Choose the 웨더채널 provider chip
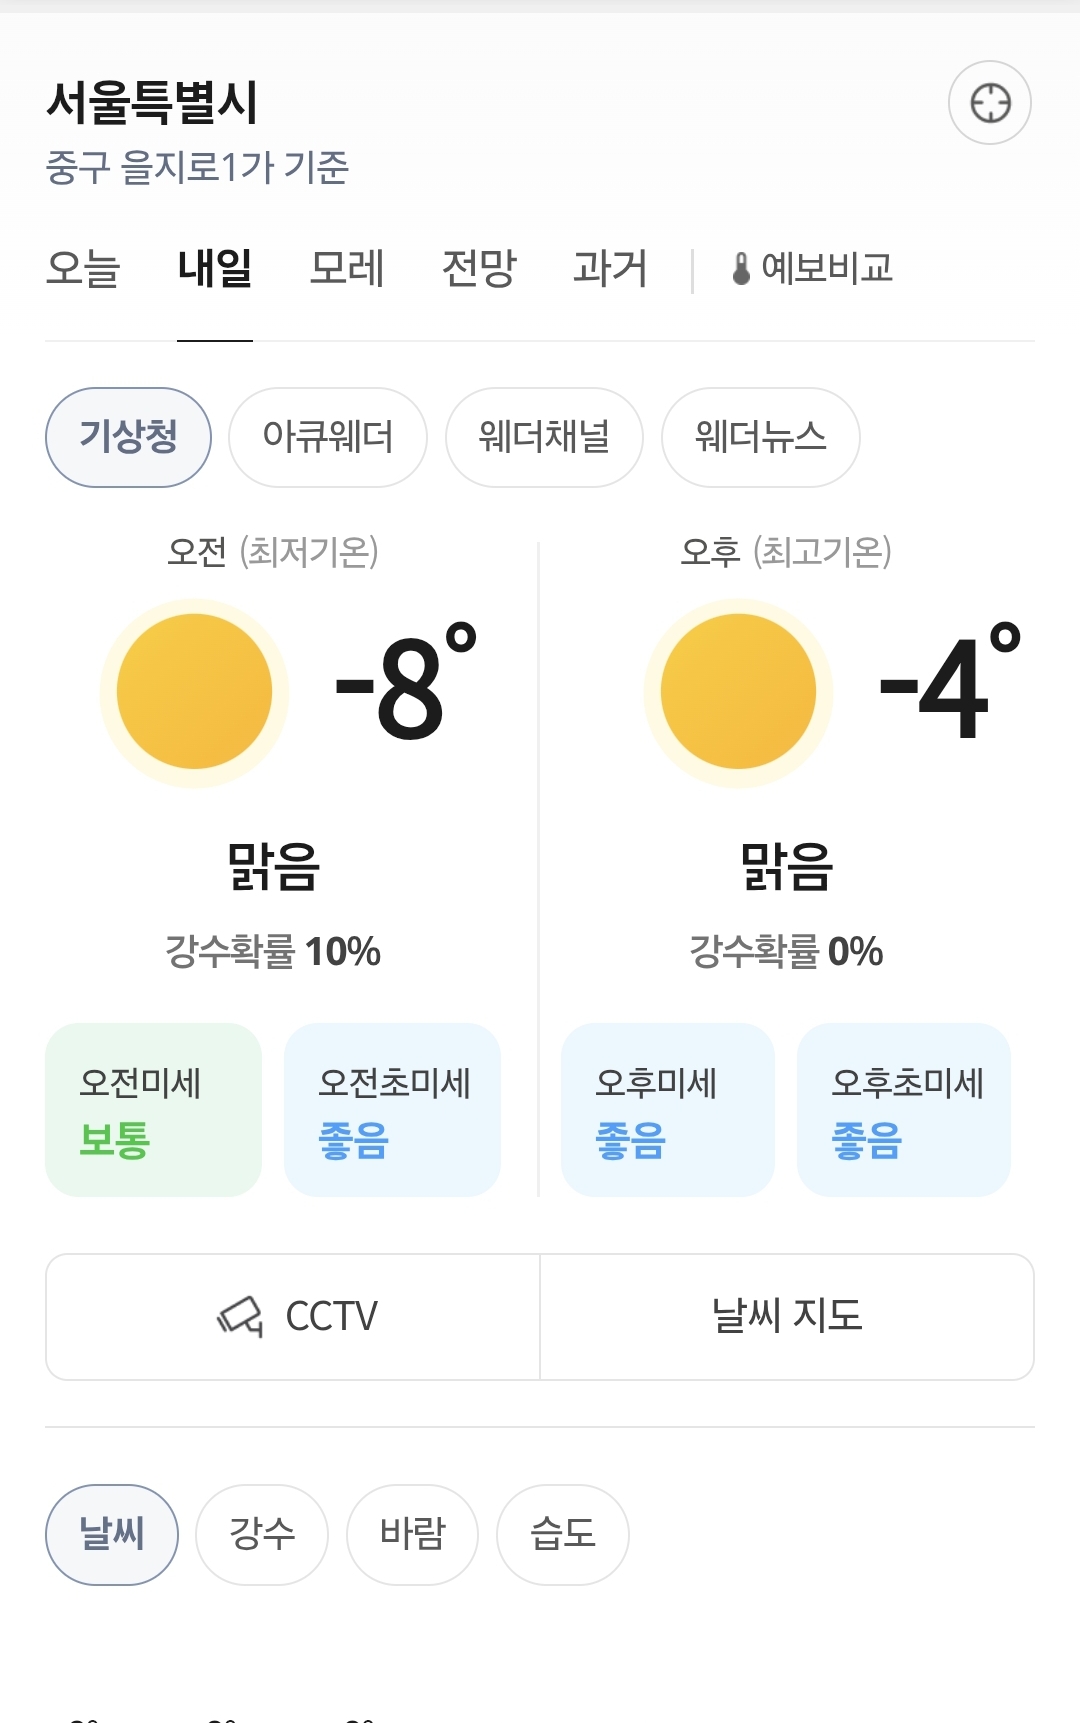This screenshot has width=1080, height=1723. [544, 437]
